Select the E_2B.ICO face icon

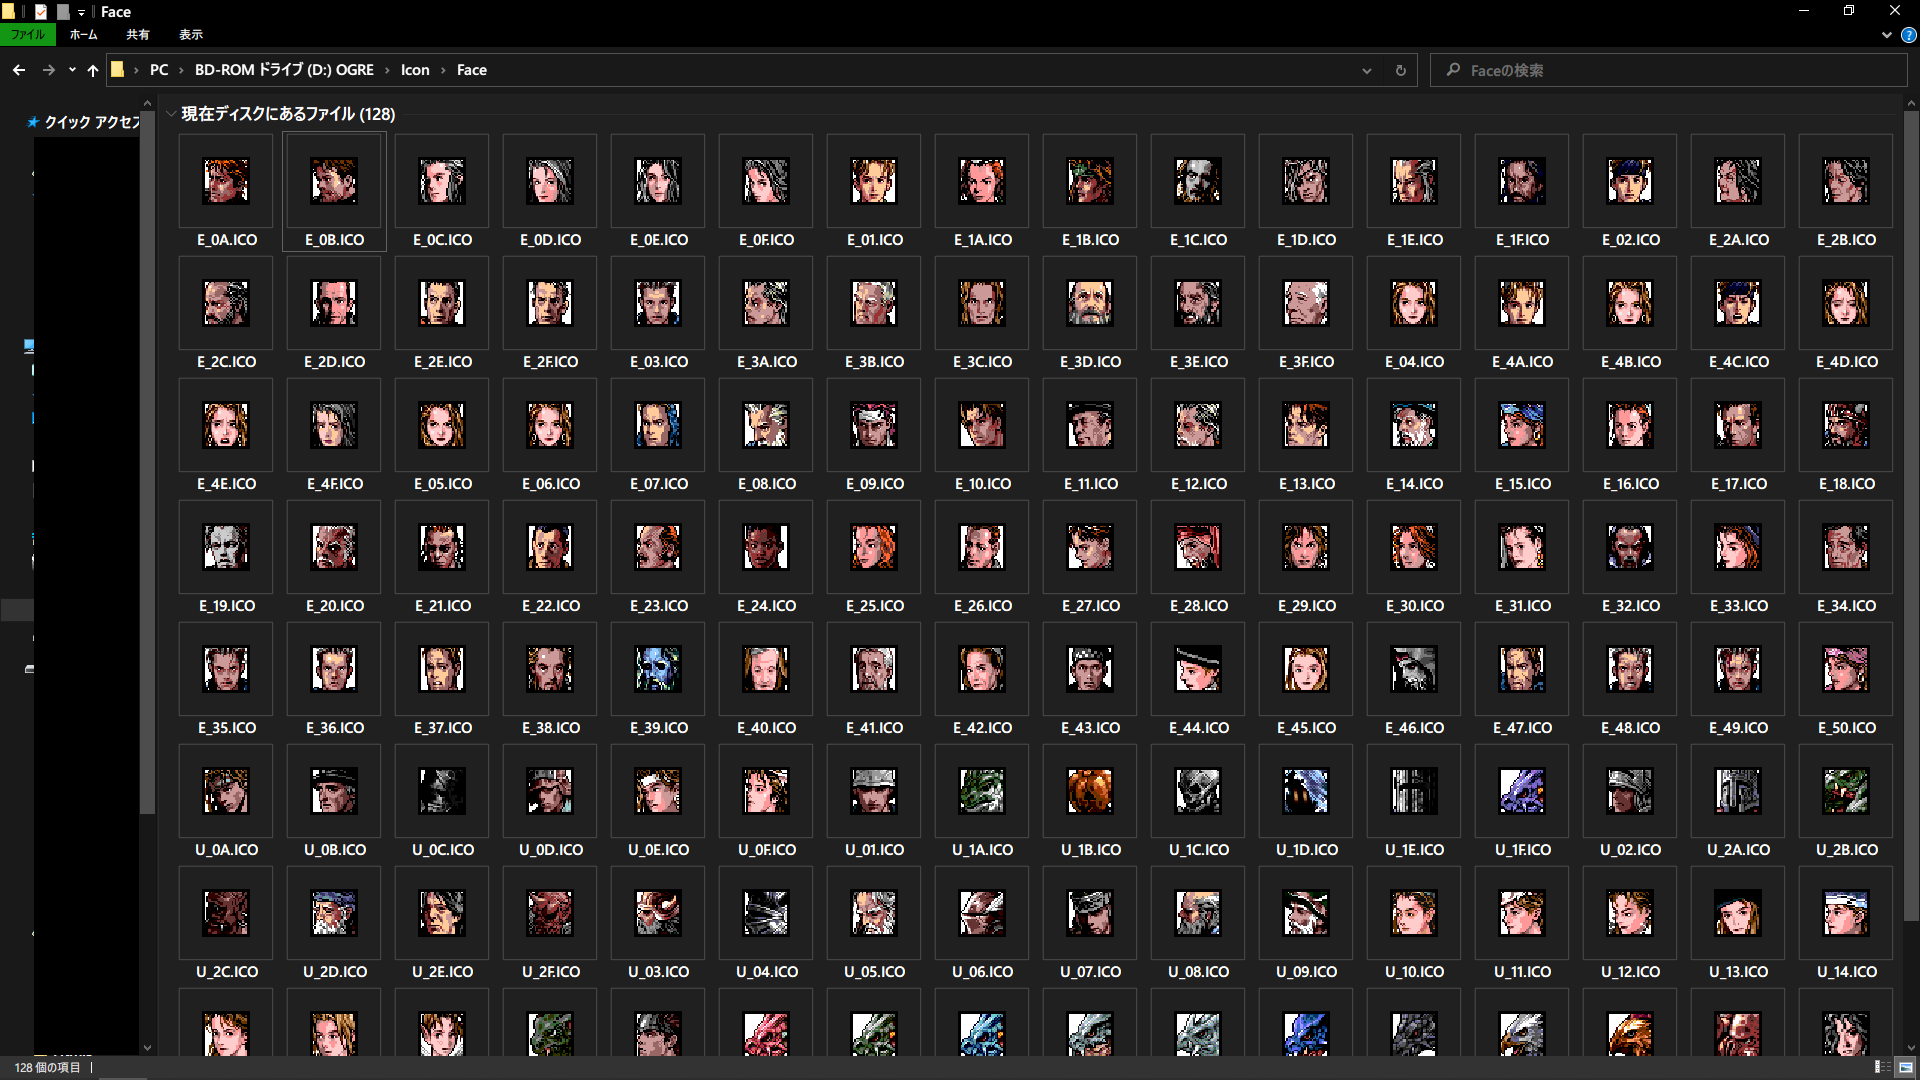point(1846,182)
